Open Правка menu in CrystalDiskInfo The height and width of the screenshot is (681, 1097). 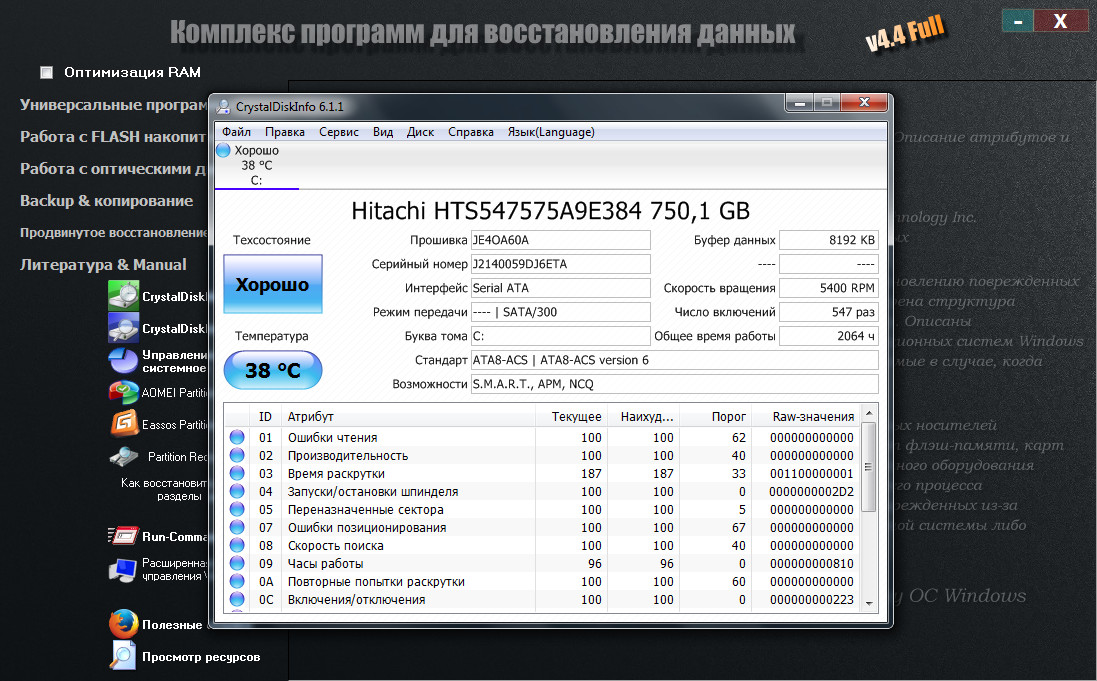(285, 132)
